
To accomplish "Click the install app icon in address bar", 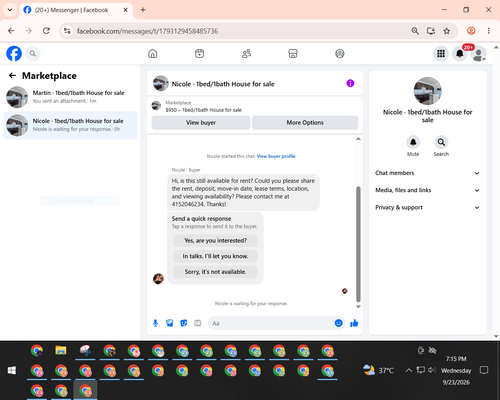I will [x=431, y=31].
